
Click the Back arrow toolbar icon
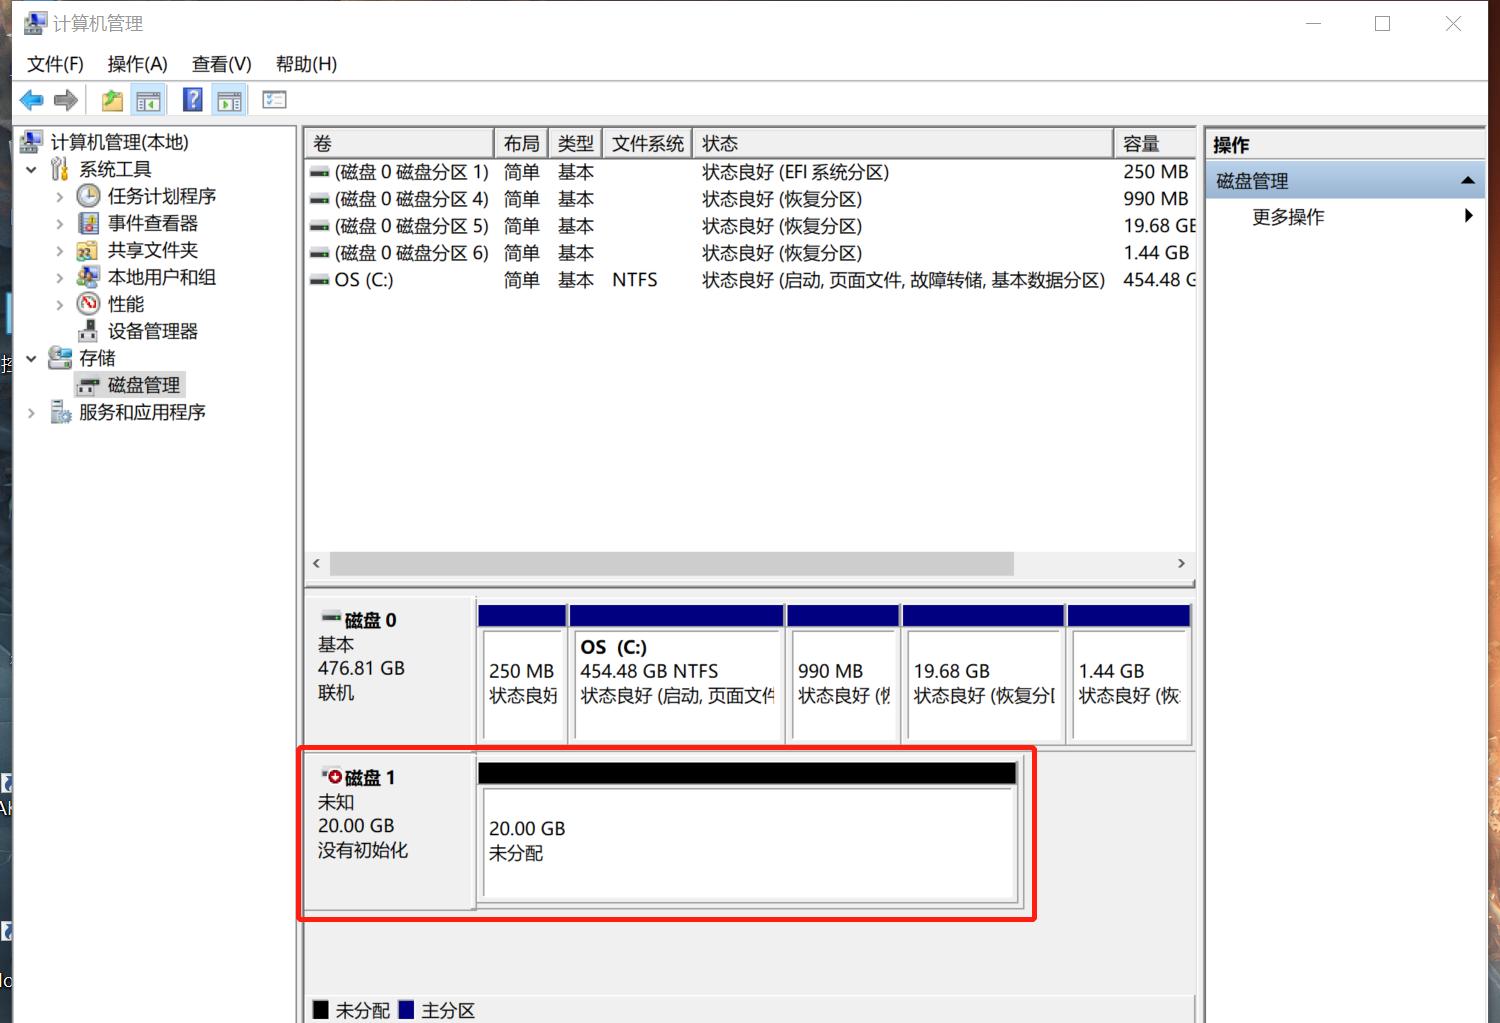(x=32, y=100)
